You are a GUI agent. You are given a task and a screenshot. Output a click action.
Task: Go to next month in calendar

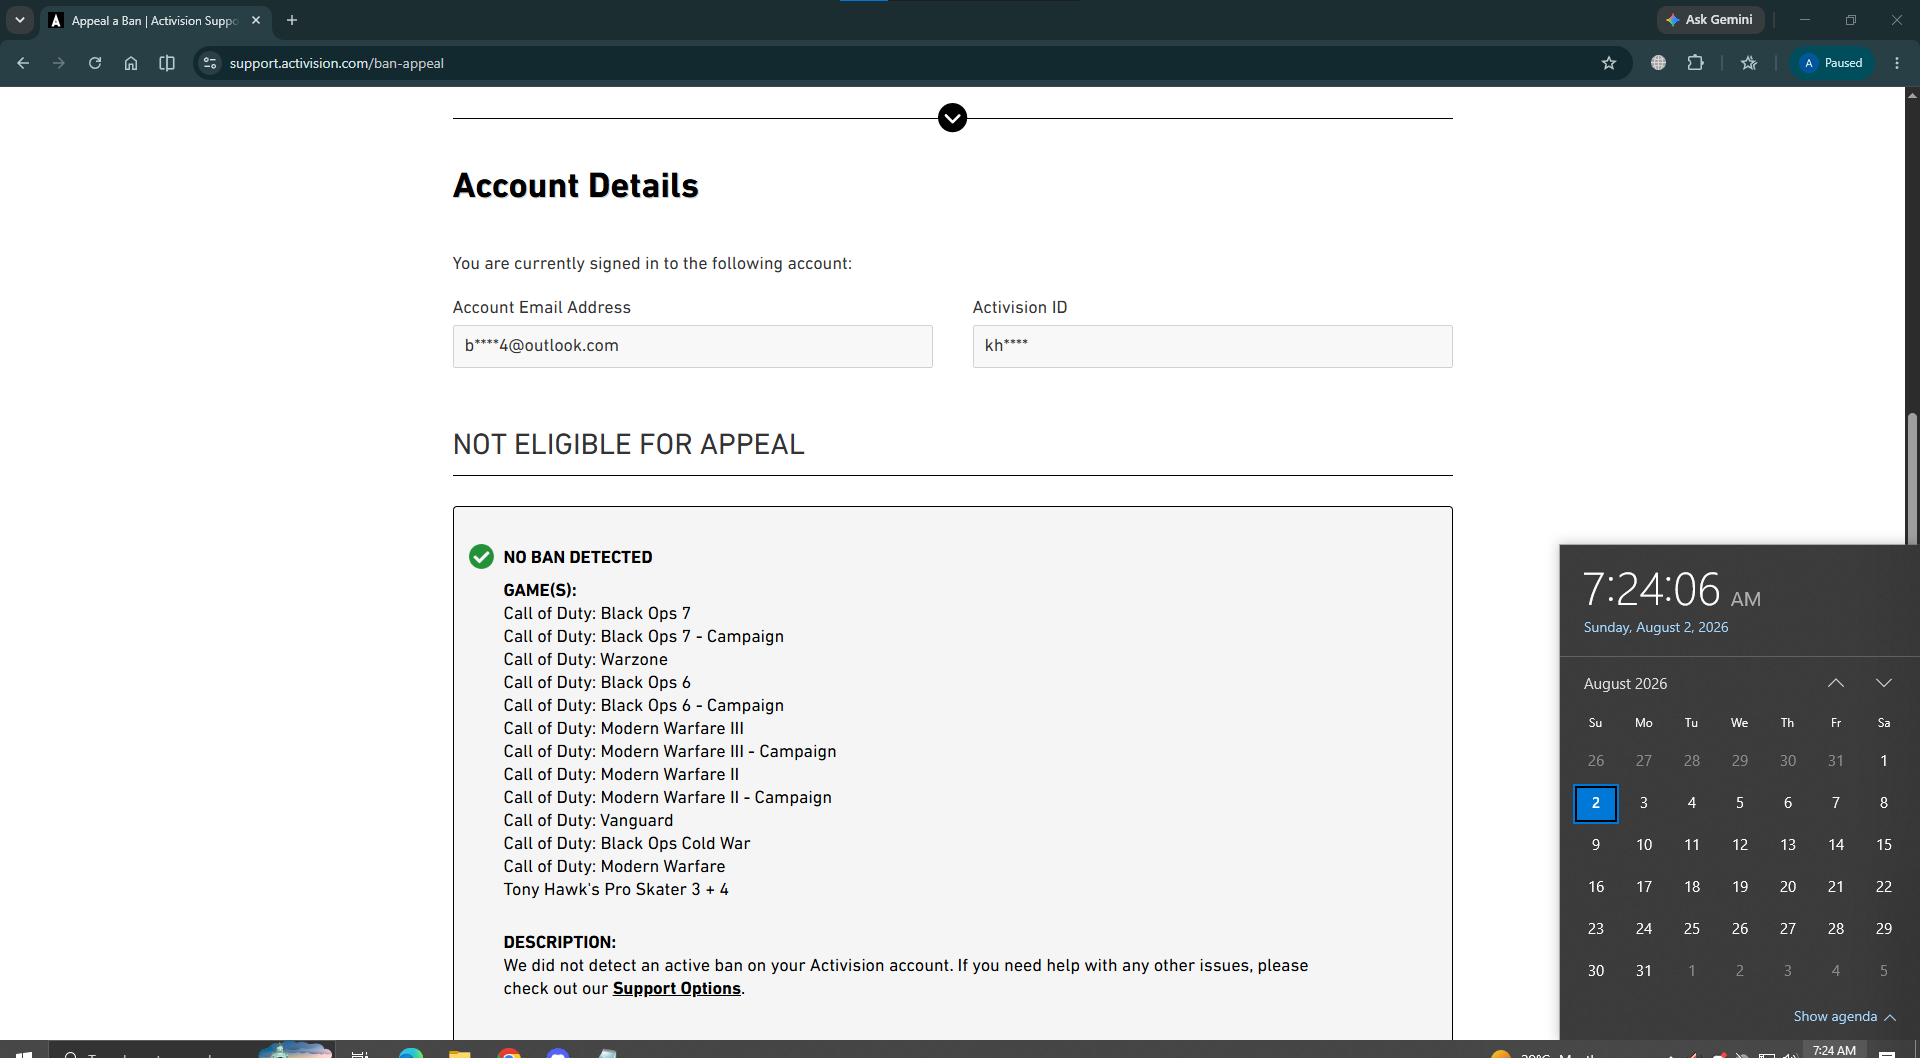point(1884,683)
